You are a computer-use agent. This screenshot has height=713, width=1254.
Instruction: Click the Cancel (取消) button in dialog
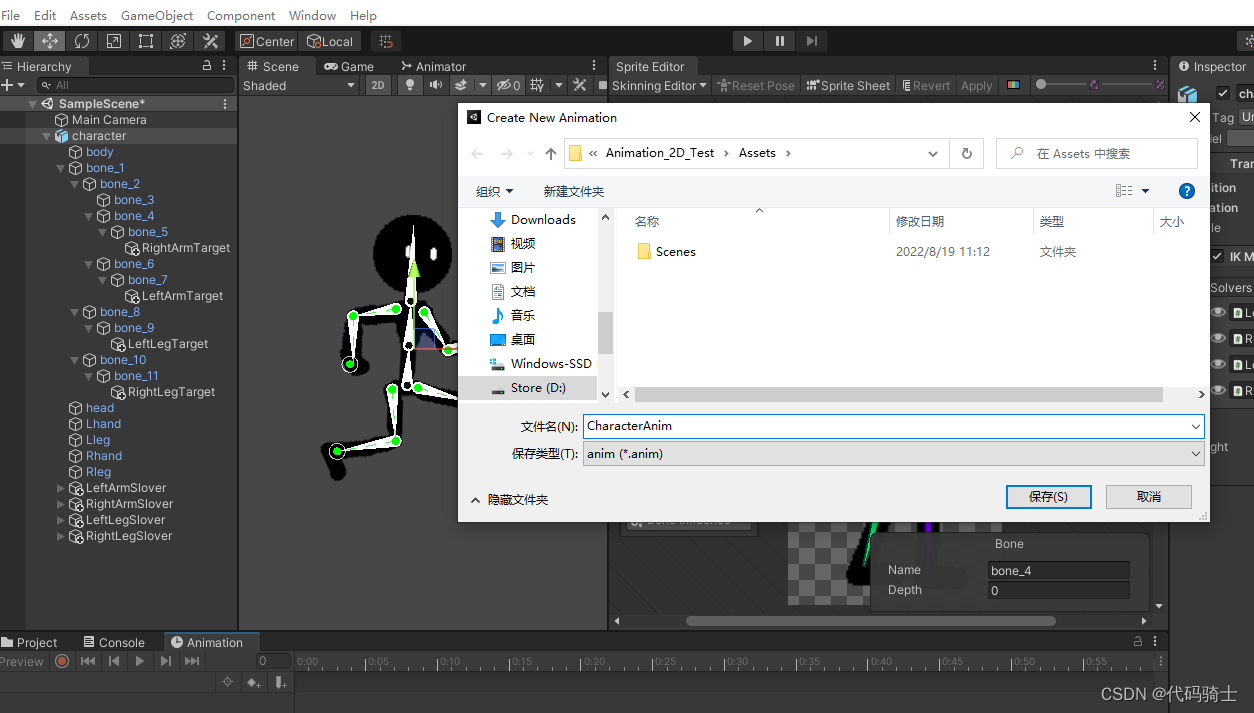(x=1149, y=497)
